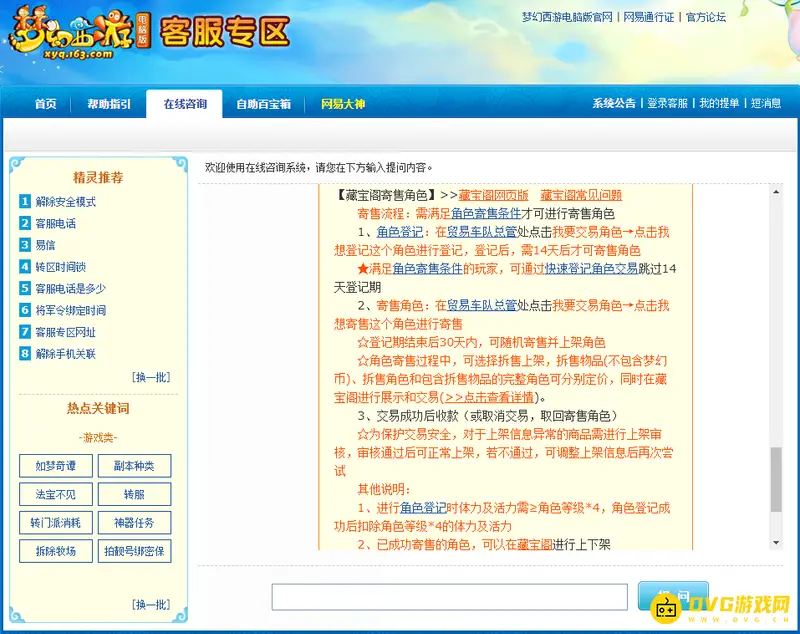Select 客服专区网址 recommendation
Viewport: 800px width, 634px height.
[x=65, y=333]
